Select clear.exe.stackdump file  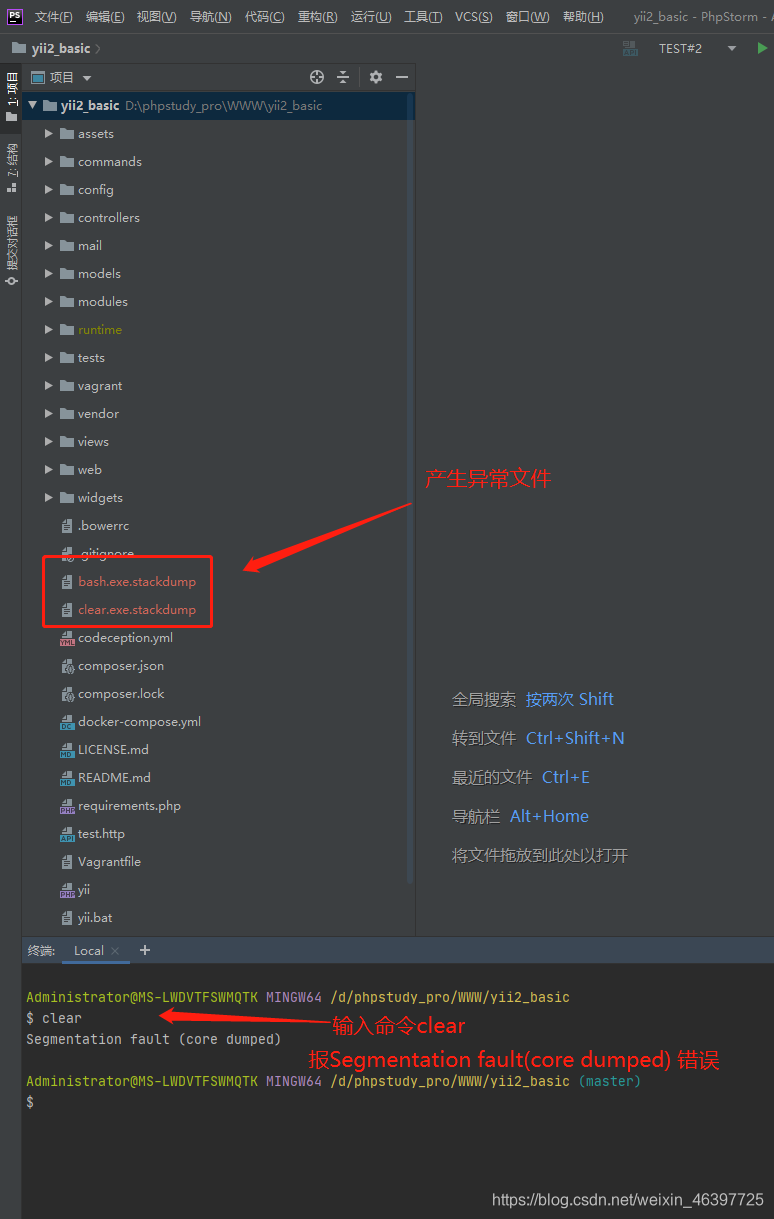coord(137,609)
